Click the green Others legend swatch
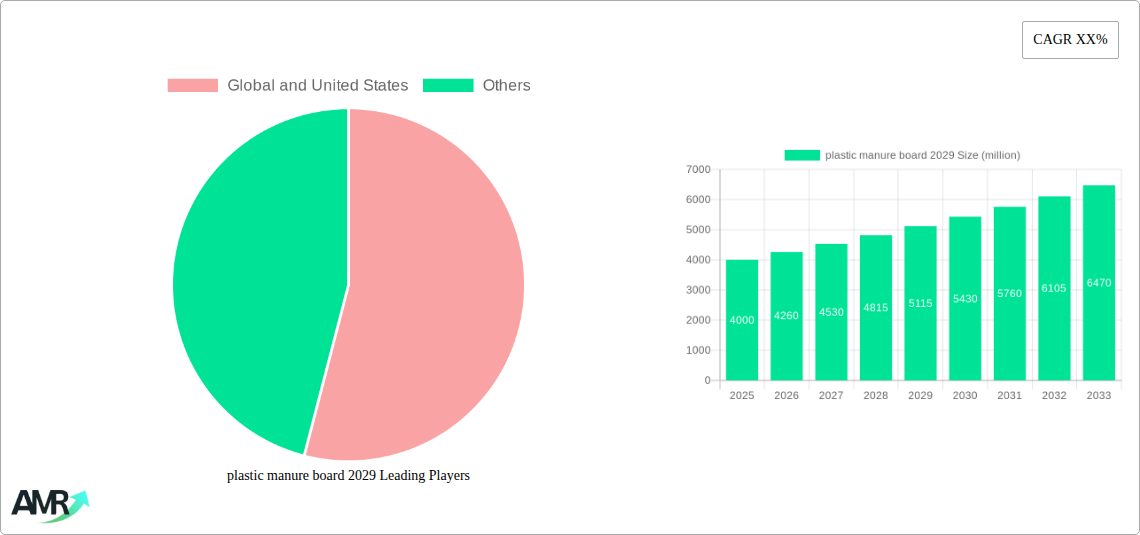The image size is (1140, 535). (447, 86)
